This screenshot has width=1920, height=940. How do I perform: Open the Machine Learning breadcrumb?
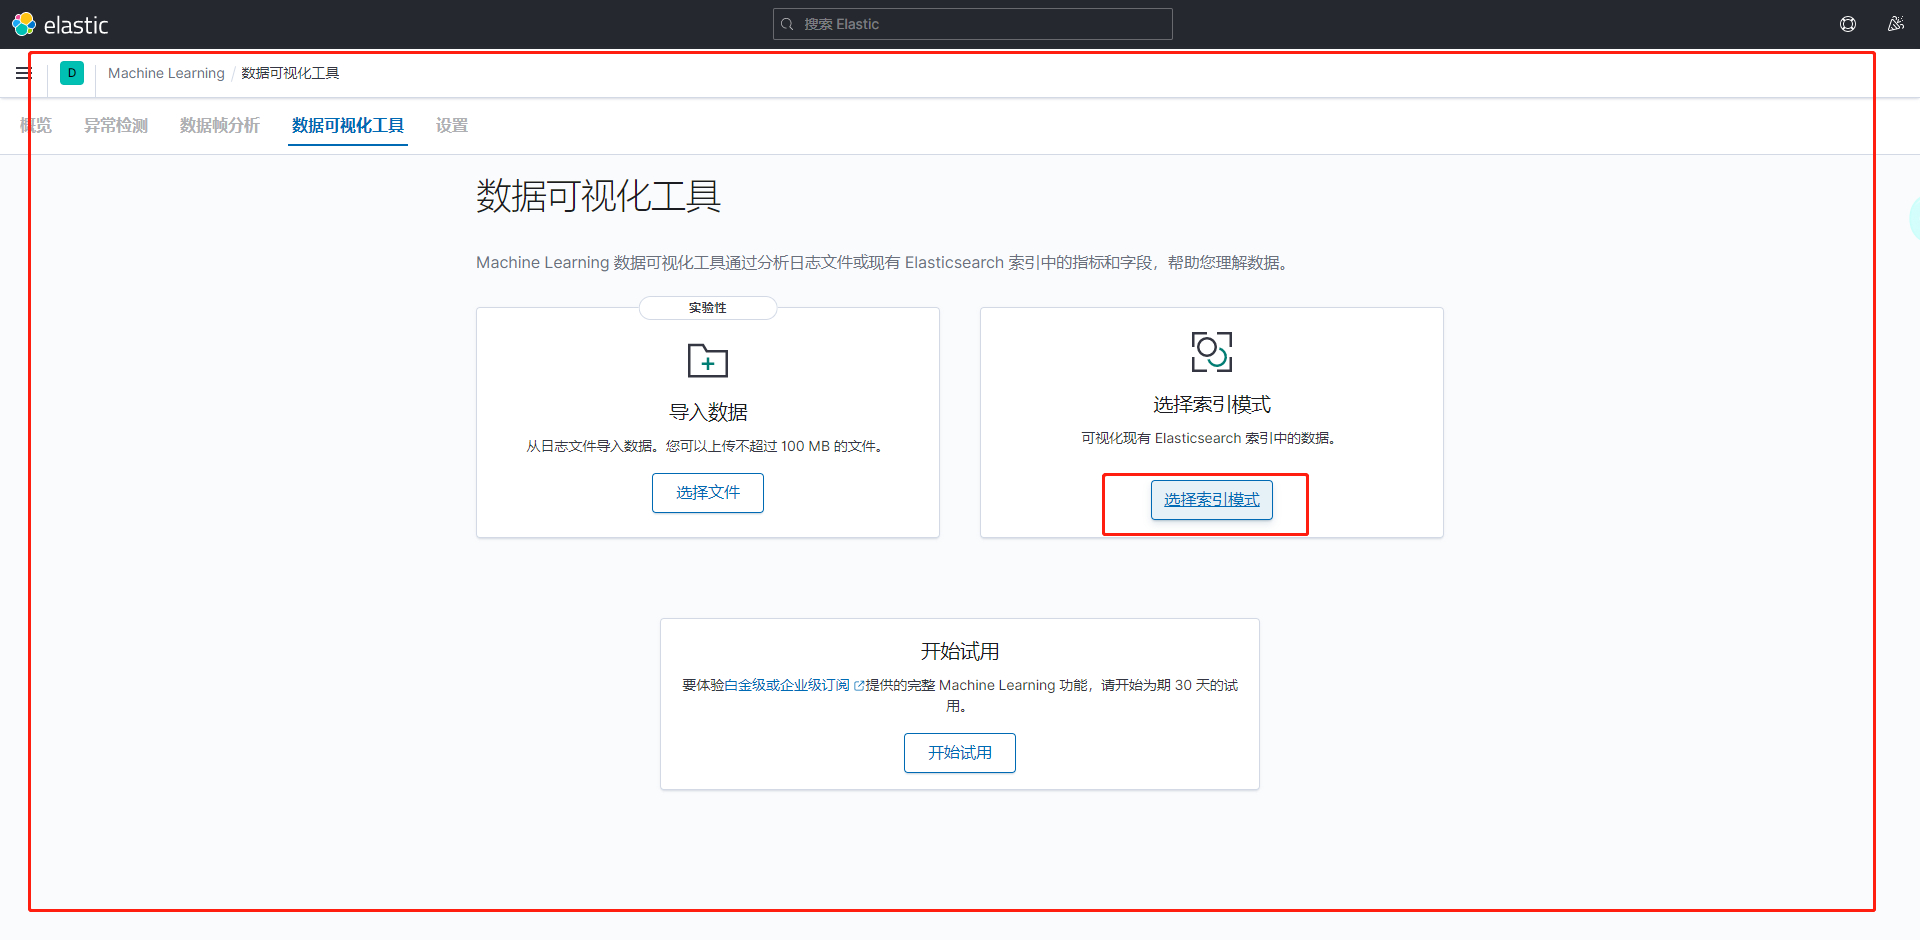(x=166, y=73)
